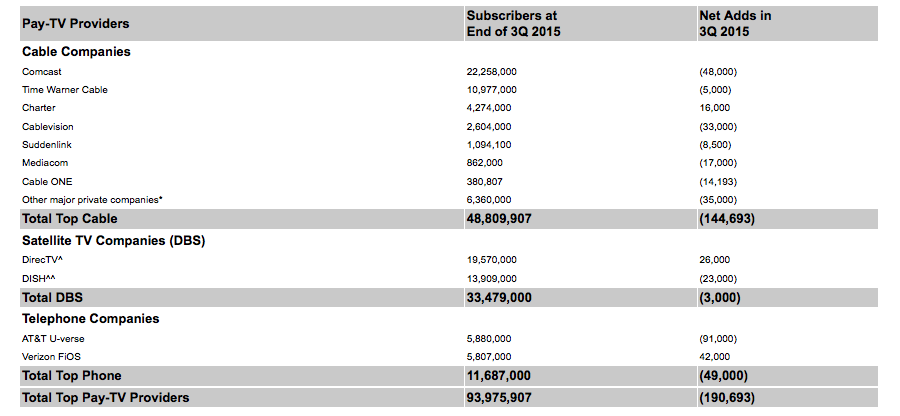Select the Time Warner Cable row label
900x416 pixels.
64,90
